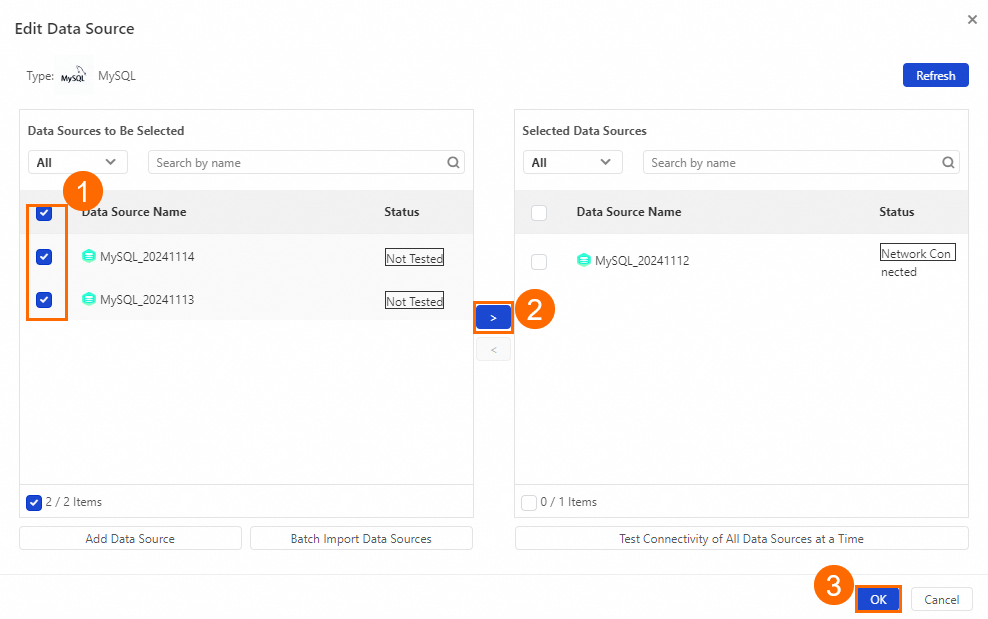Image resolution: width=988 pixels, height=619 pixels.
Task: Toggle select-all checkbox in left table header
Action: coord(44,213)
